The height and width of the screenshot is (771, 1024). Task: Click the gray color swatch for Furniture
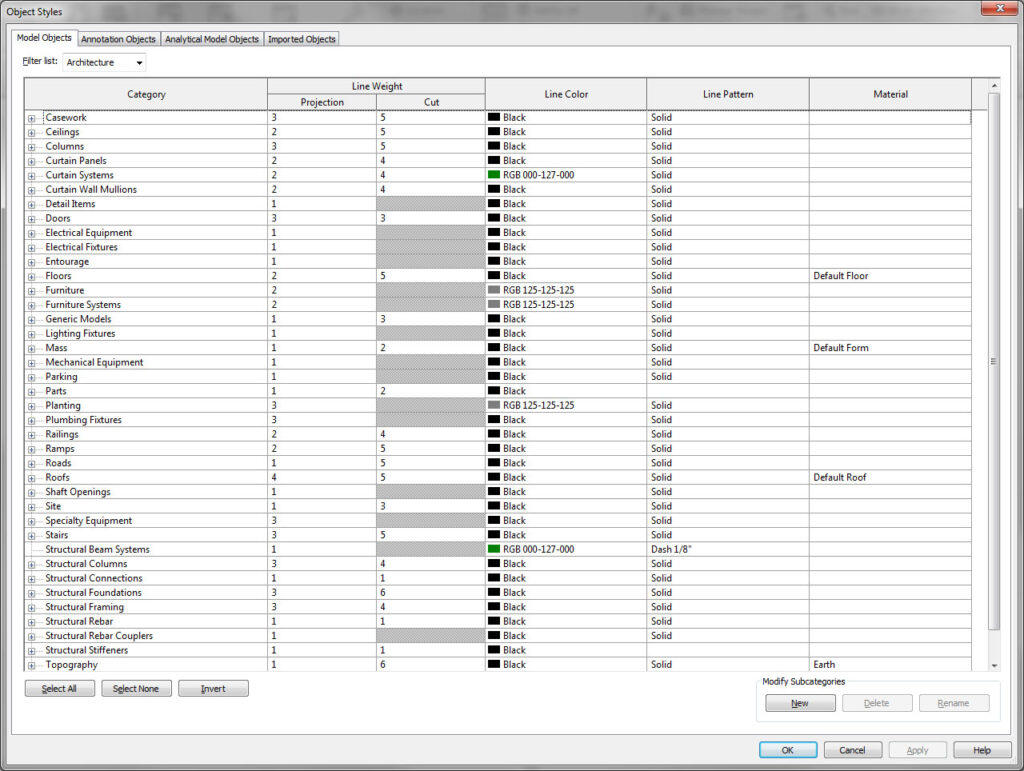[494, 290]
